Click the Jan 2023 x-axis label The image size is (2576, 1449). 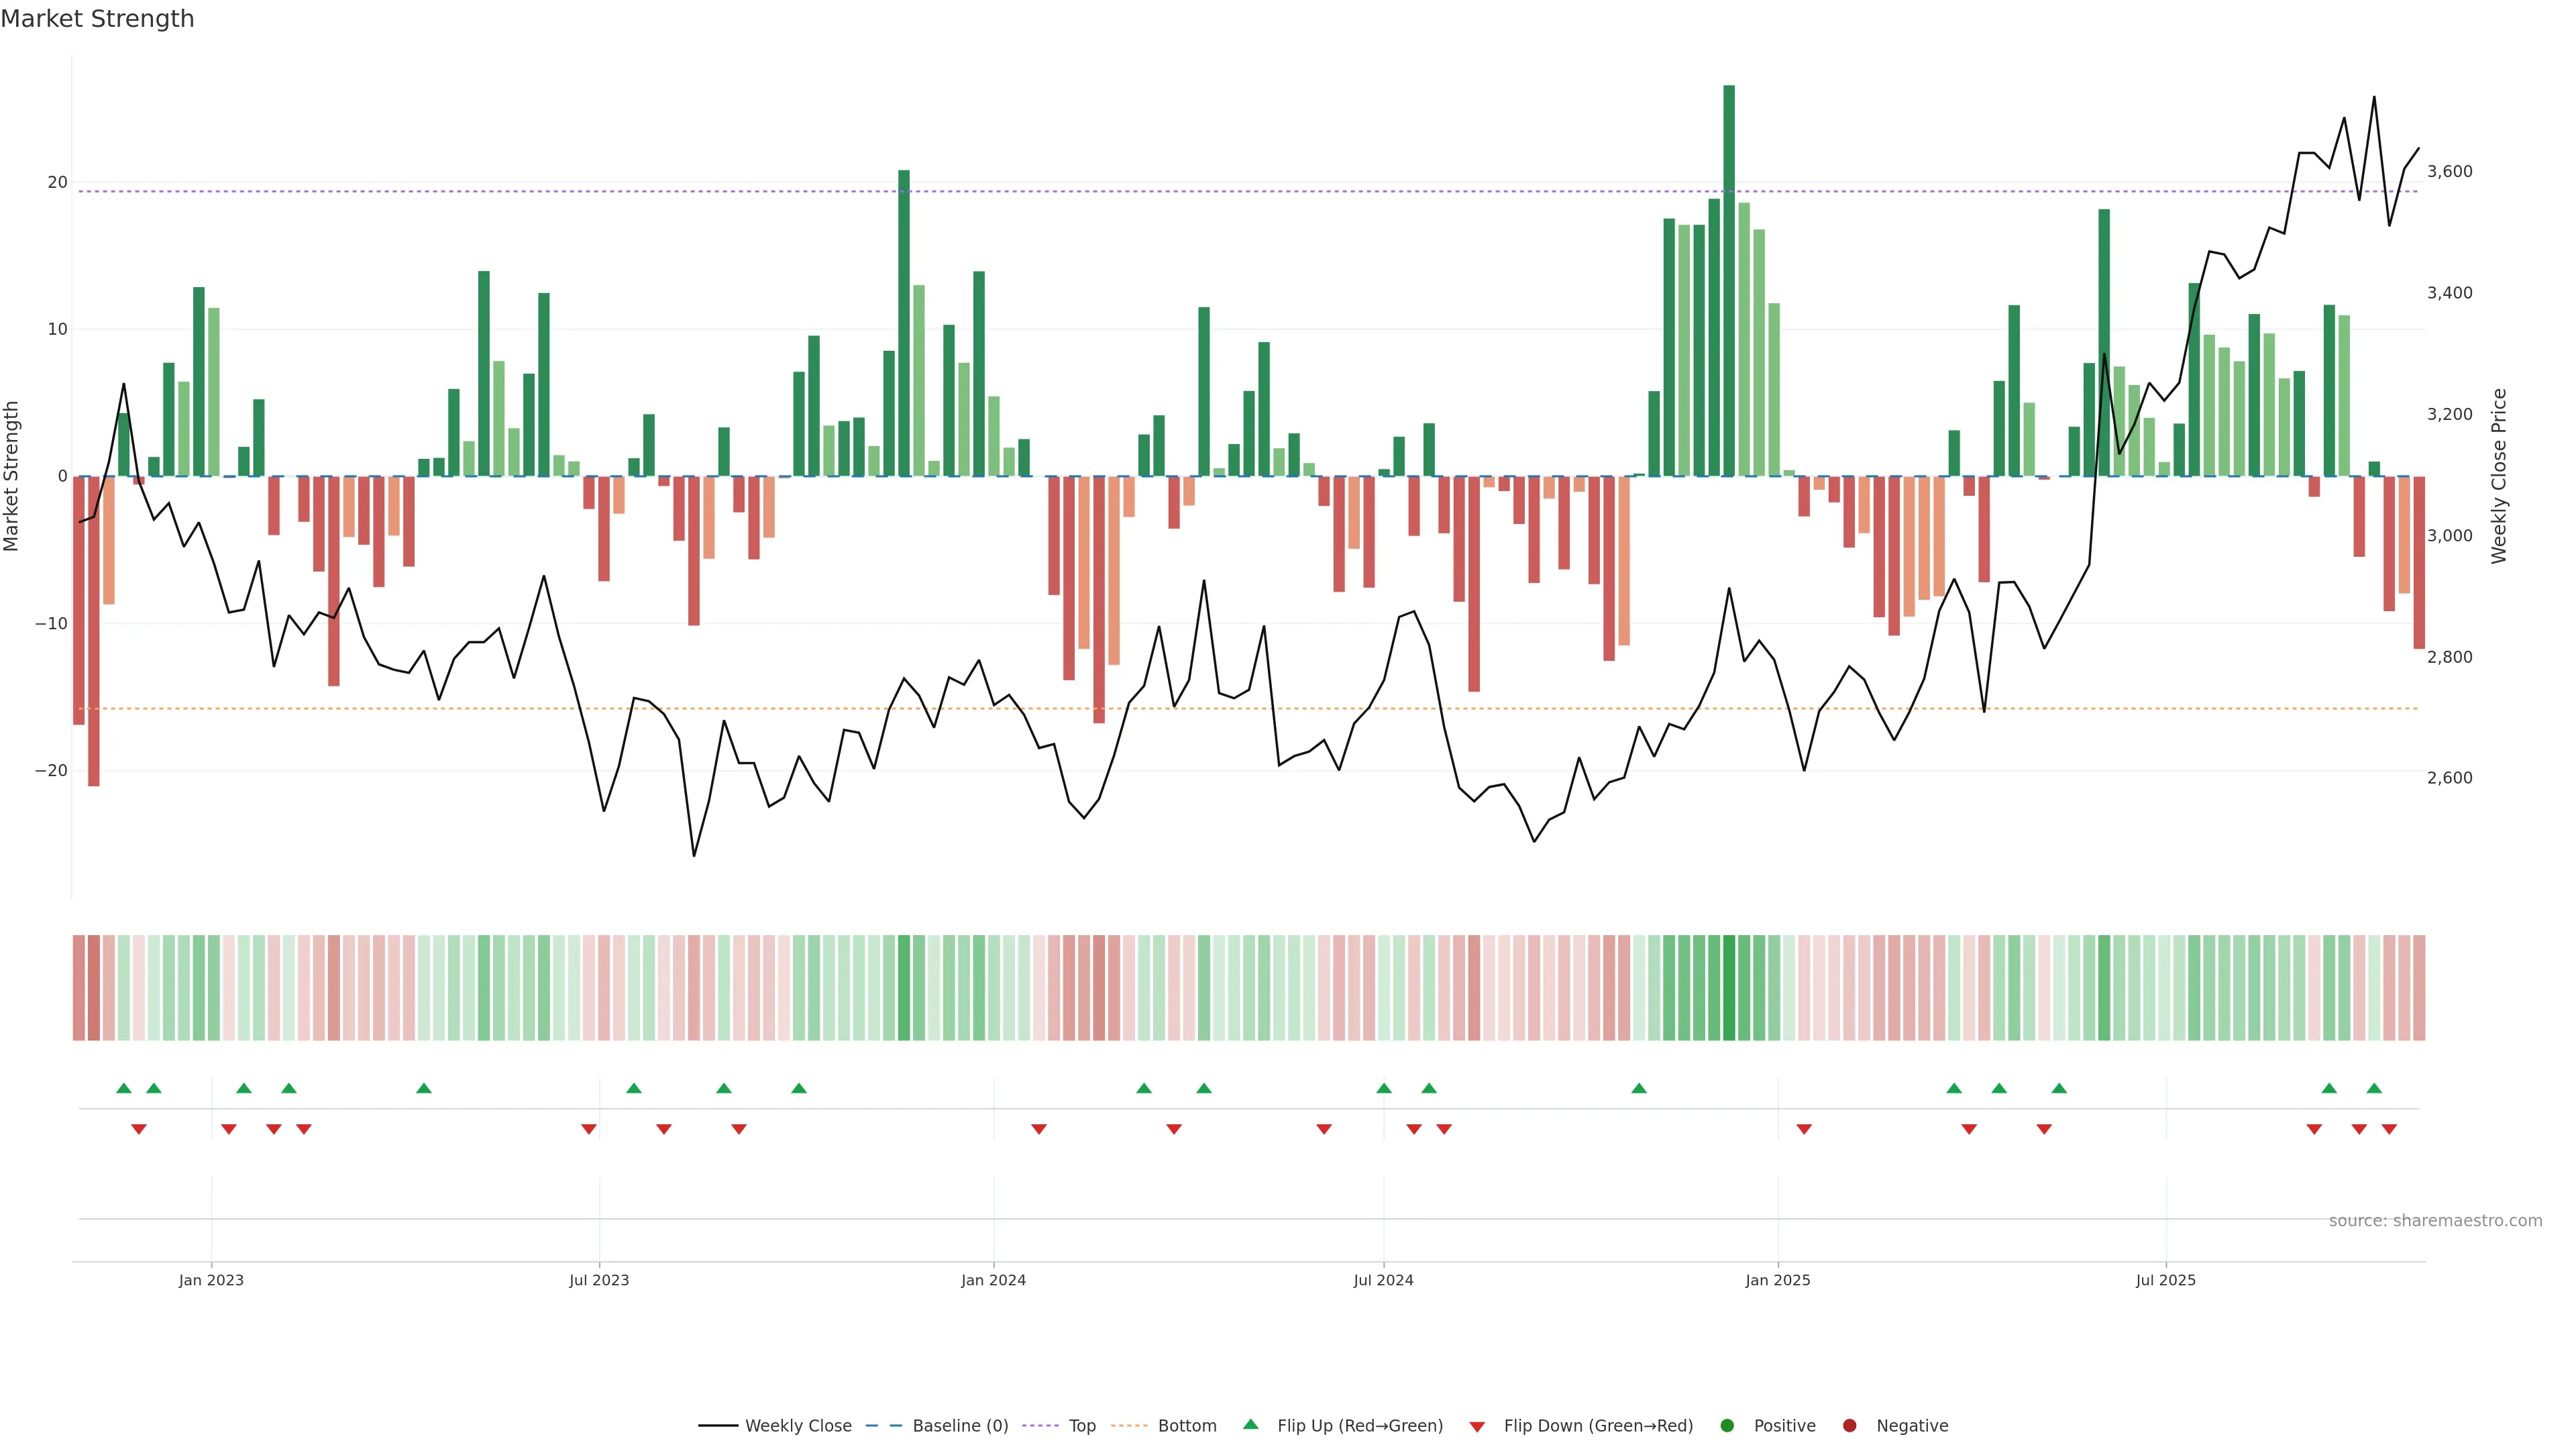[x=211, y=1280]
